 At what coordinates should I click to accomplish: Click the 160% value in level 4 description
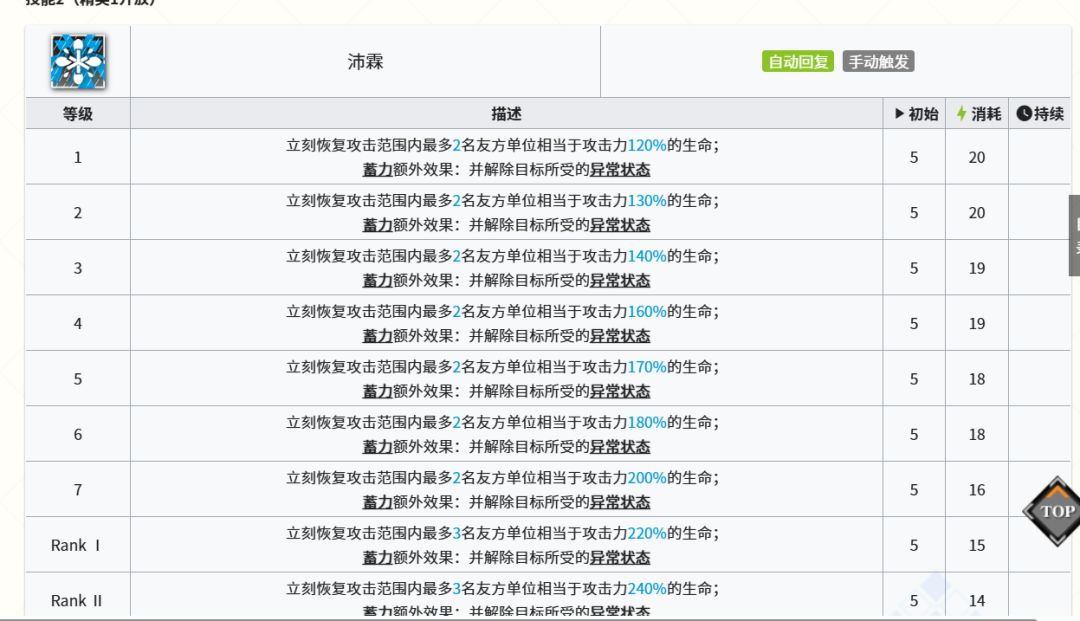coord(647,311)
